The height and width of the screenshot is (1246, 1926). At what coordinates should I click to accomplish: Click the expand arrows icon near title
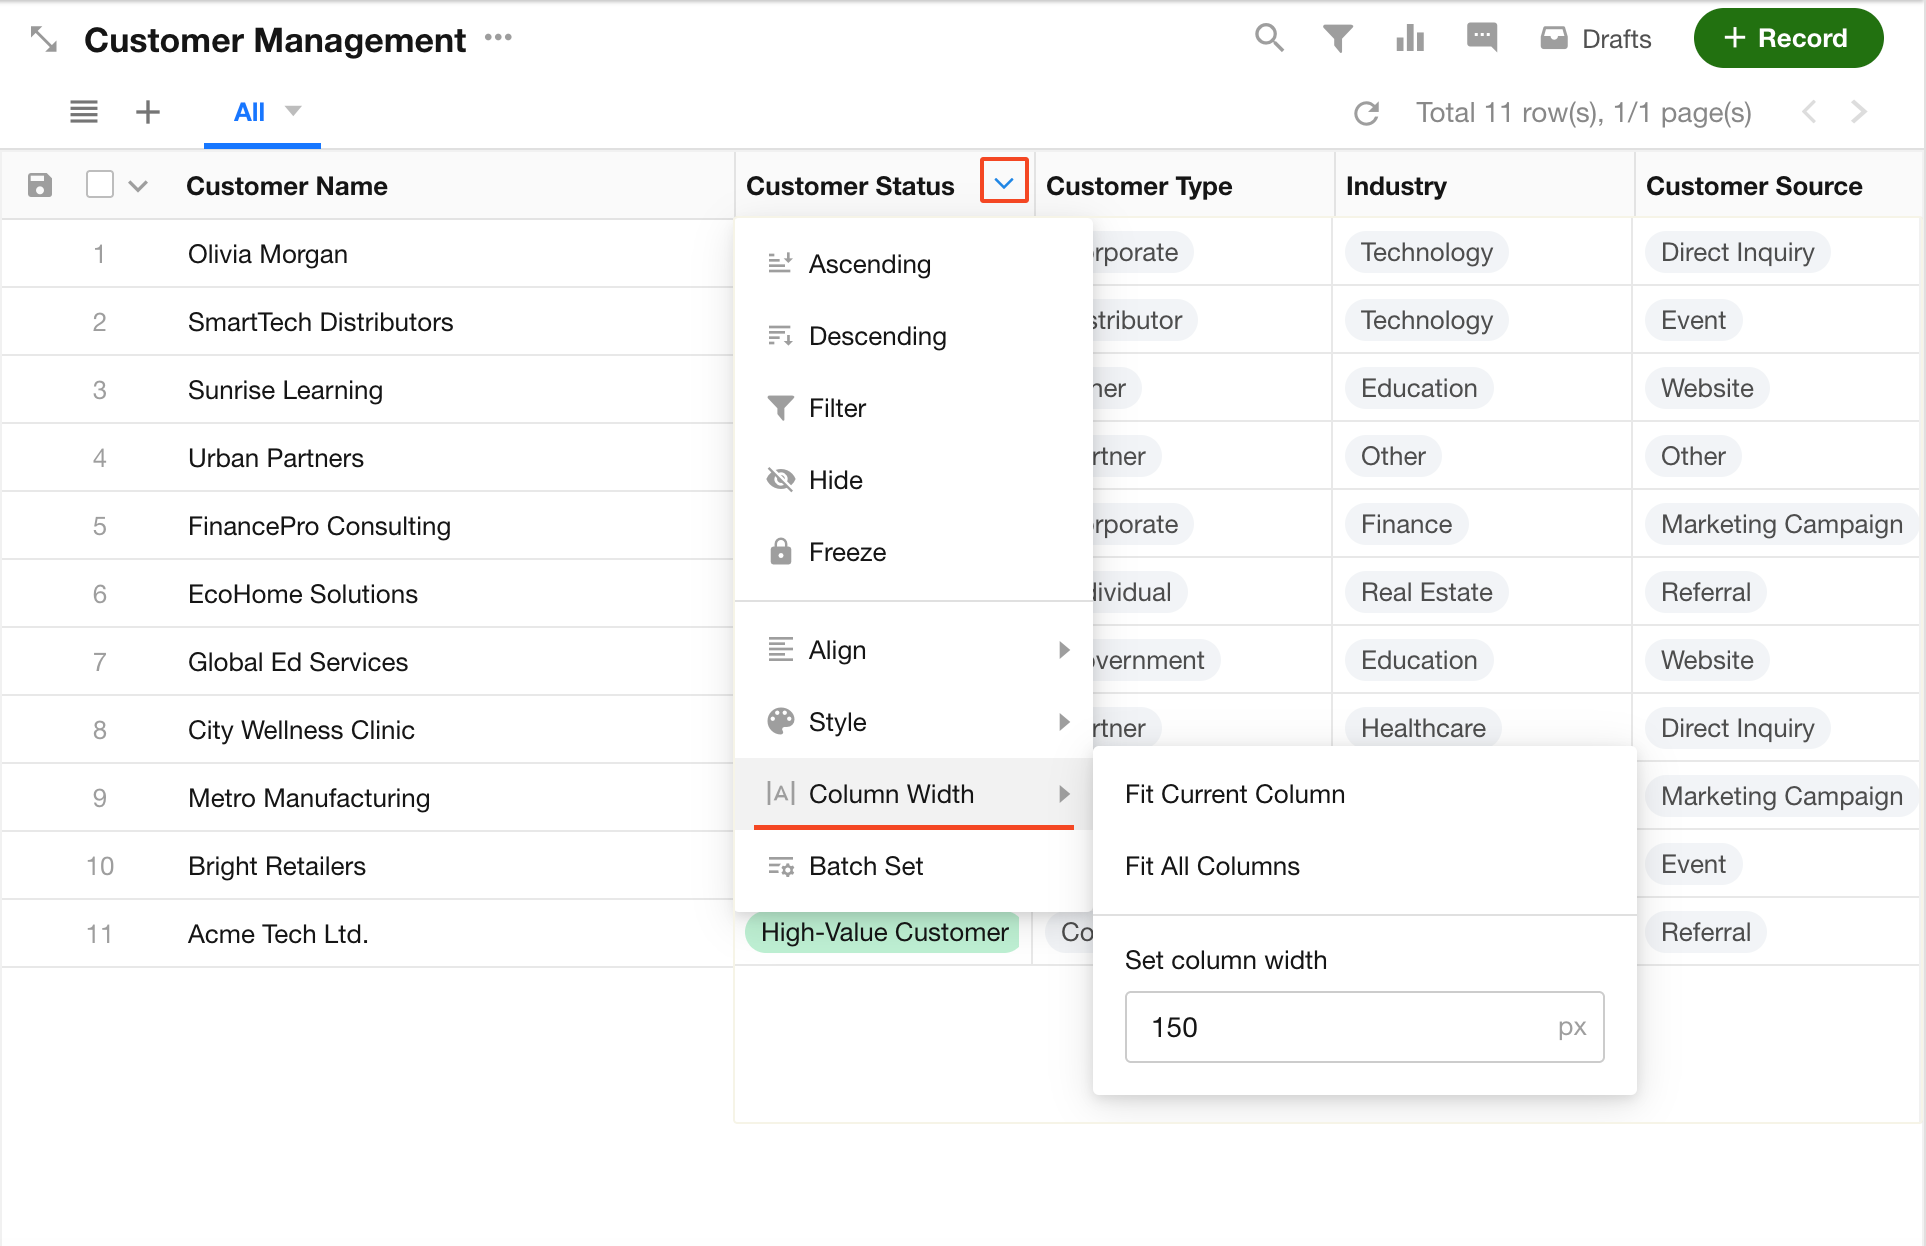click(x=44, y=40)
